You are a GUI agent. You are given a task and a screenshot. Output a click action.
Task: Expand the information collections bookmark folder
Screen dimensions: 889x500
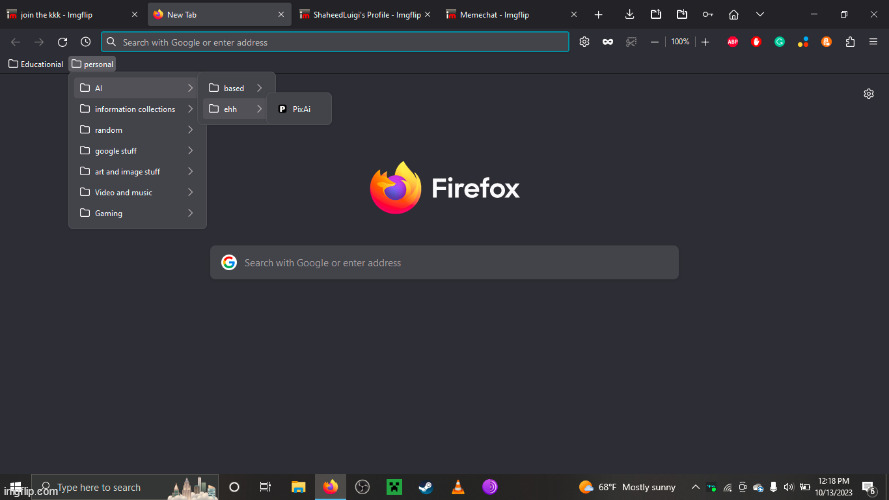(x=136, y=109)
